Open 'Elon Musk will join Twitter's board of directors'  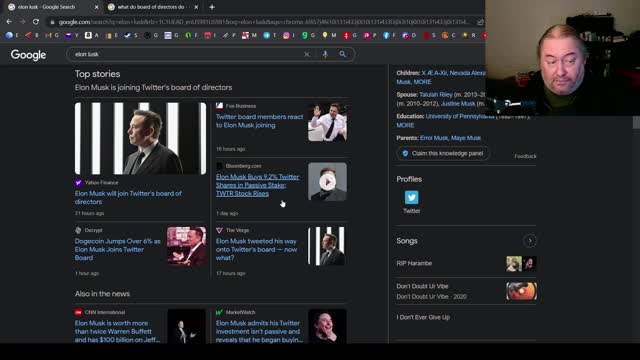(128, 198)
